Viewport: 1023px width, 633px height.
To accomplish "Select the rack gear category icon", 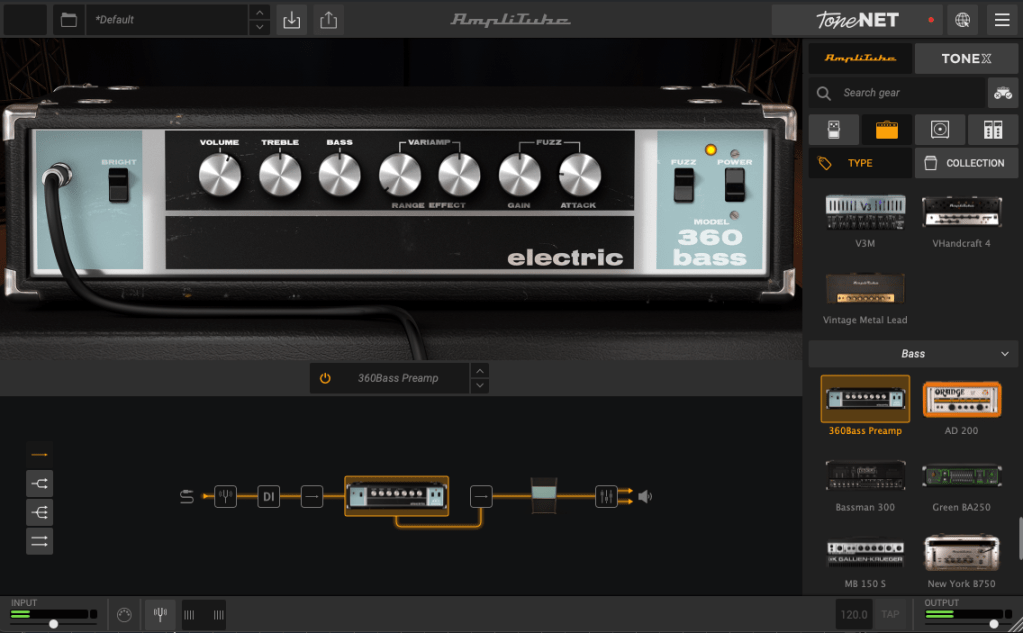I will point(993,129).
